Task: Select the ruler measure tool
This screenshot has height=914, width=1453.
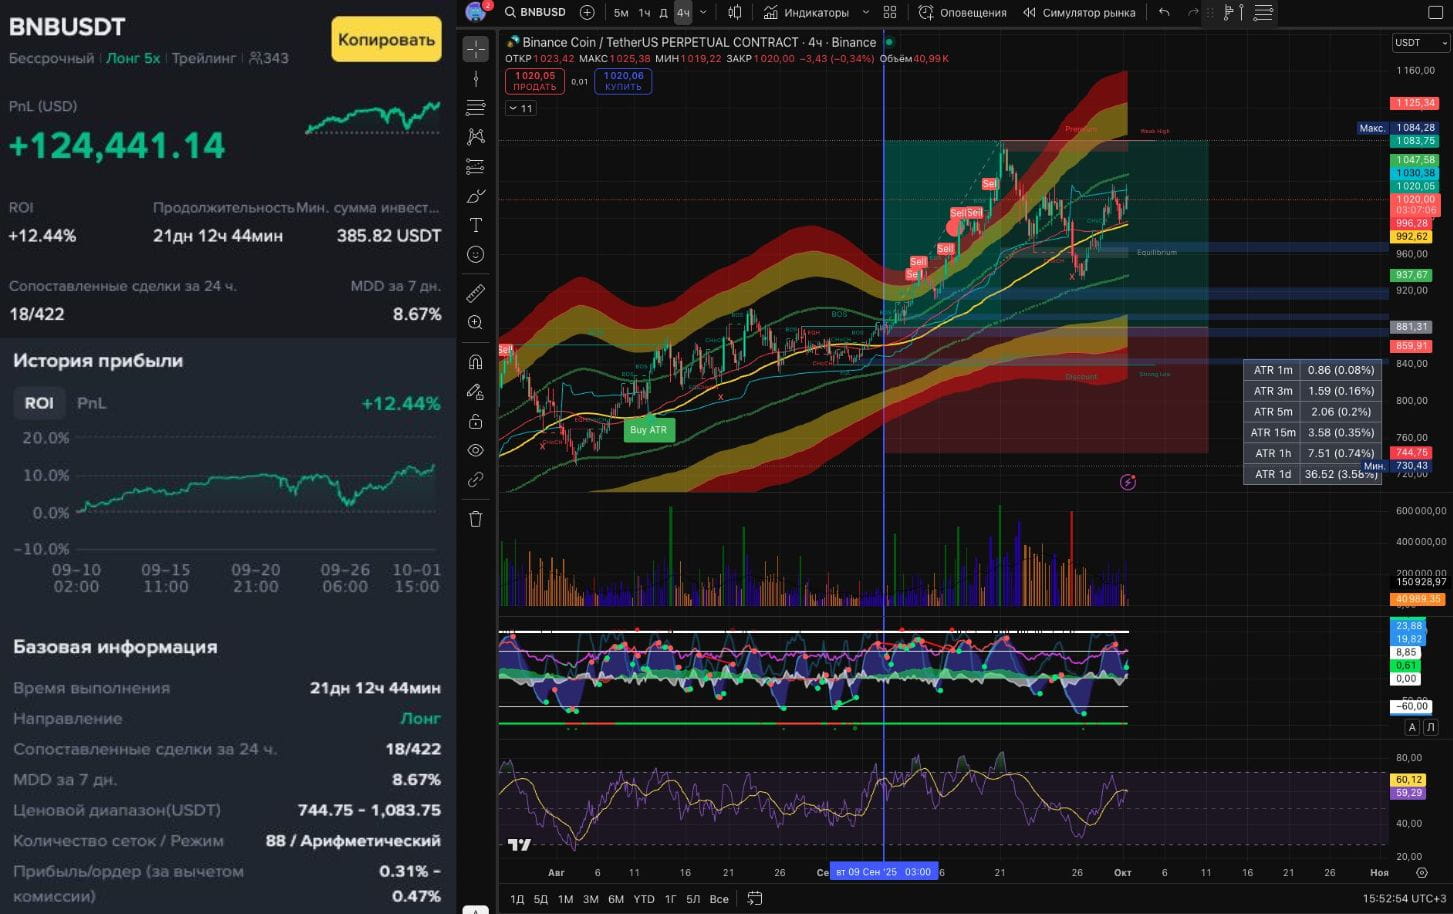Action: [476, 293]
